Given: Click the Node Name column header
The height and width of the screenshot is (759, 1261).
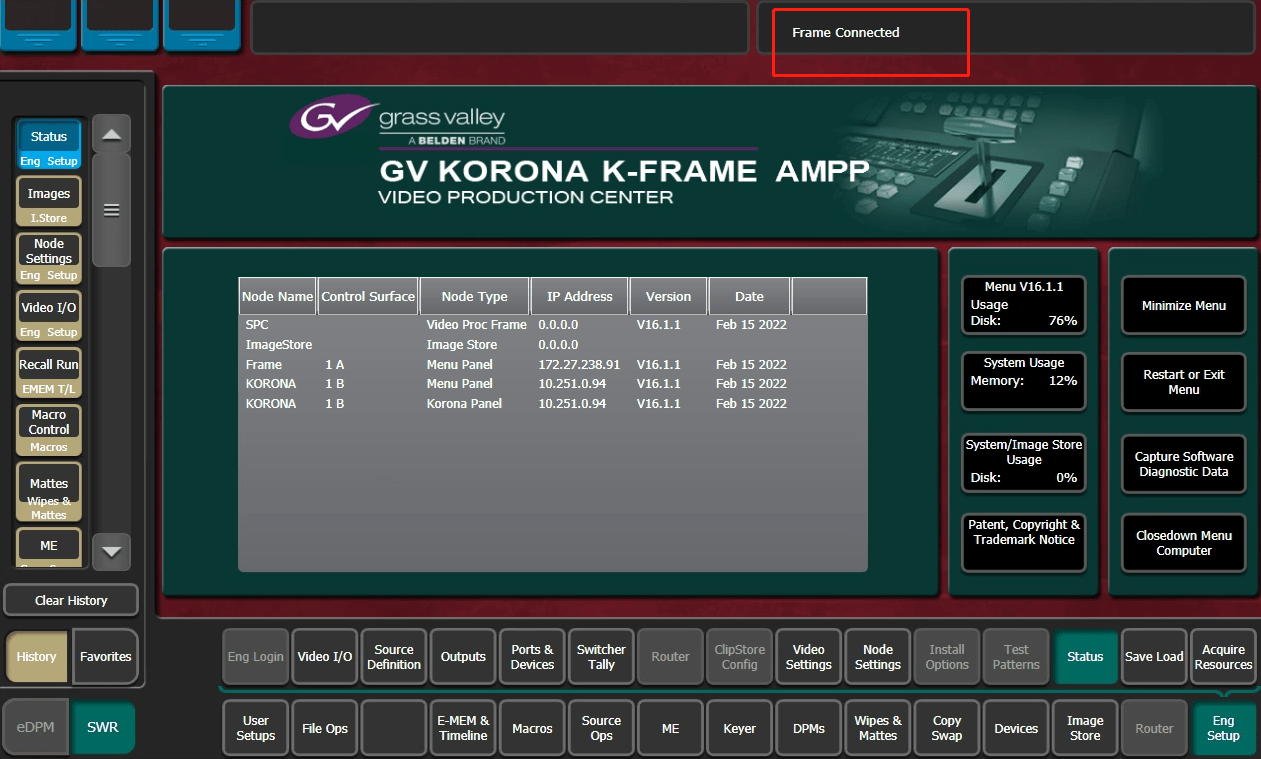Looking at the screenshot, I should pos(277,296).
